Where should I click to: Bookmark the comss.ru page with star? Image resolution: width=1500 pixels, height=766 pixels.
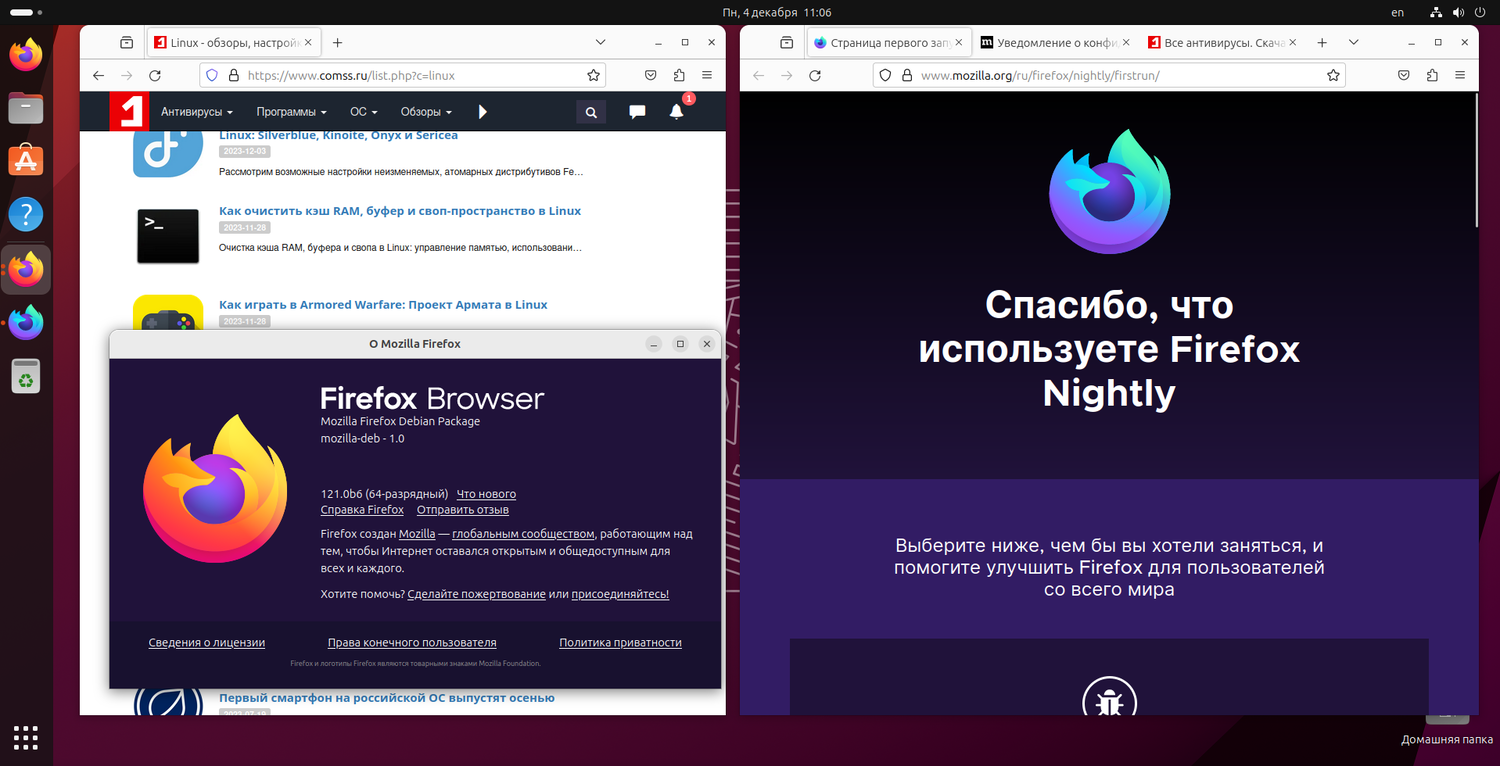click(x=593, y=75)
